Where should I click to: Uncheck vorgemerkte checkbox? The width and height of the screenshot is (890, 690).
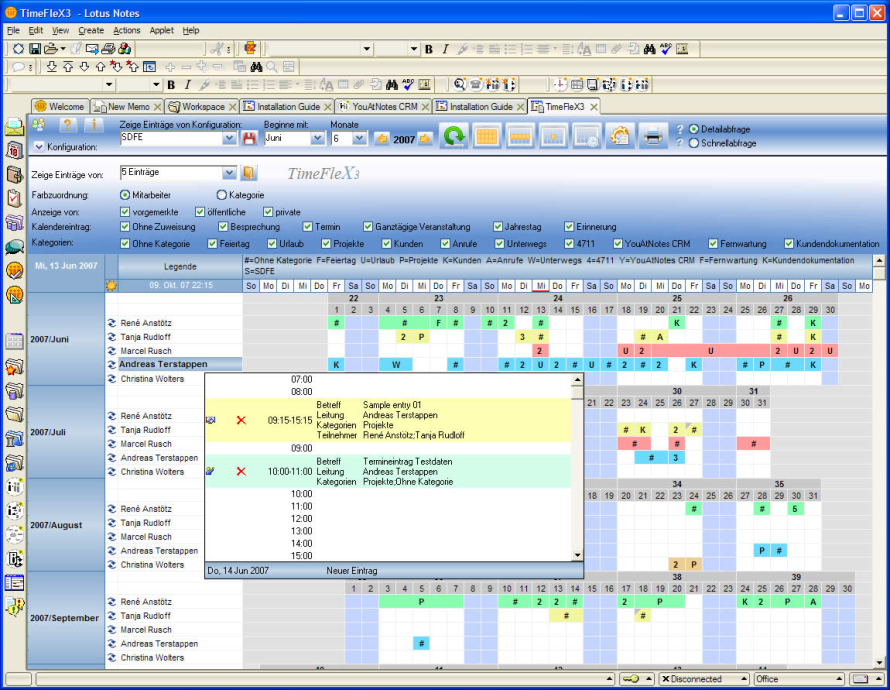coord(125,212)
